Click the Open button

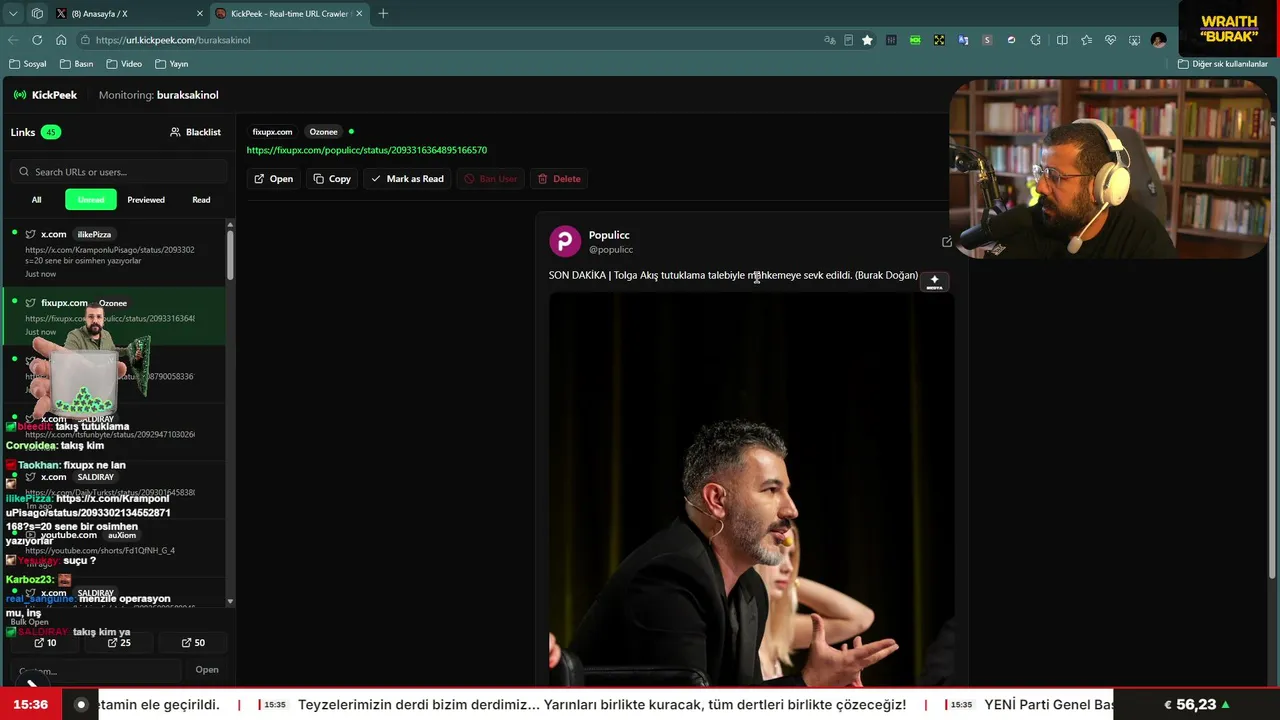tap(274, 179)
